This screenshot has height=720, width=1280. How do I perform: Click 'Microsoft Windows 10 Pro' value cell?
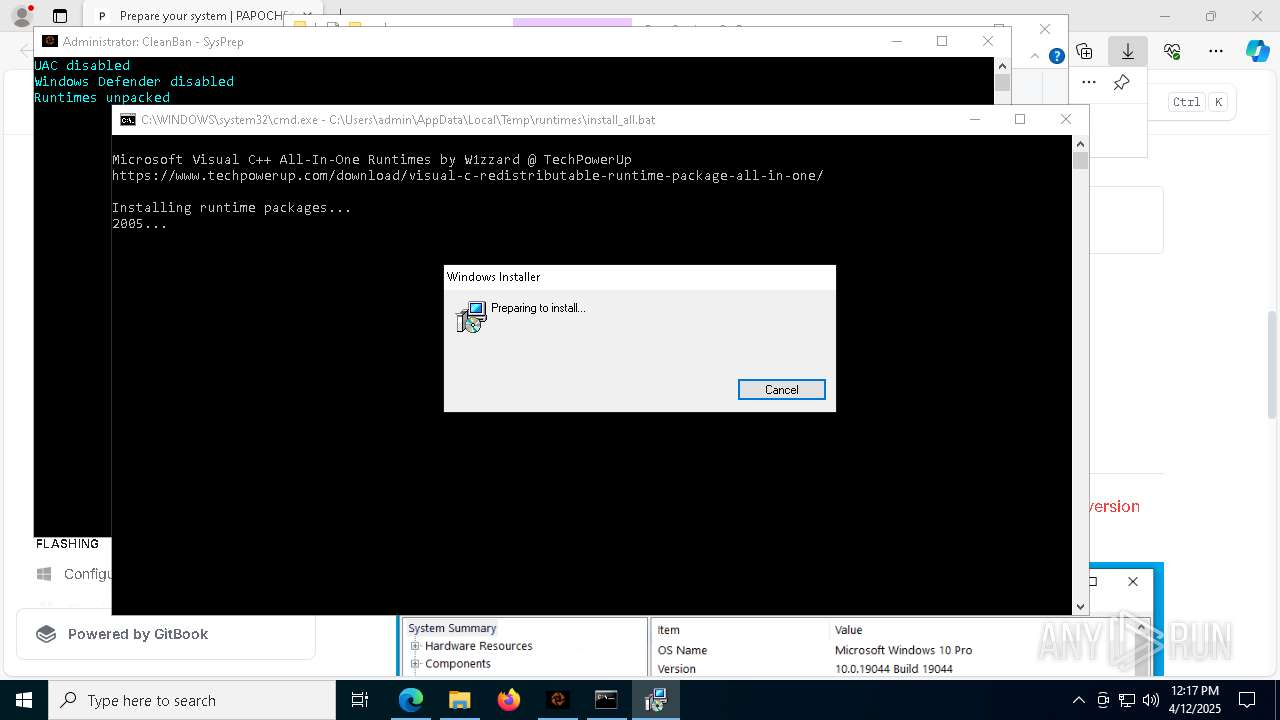pyautogui.click(x=903, y=650)
